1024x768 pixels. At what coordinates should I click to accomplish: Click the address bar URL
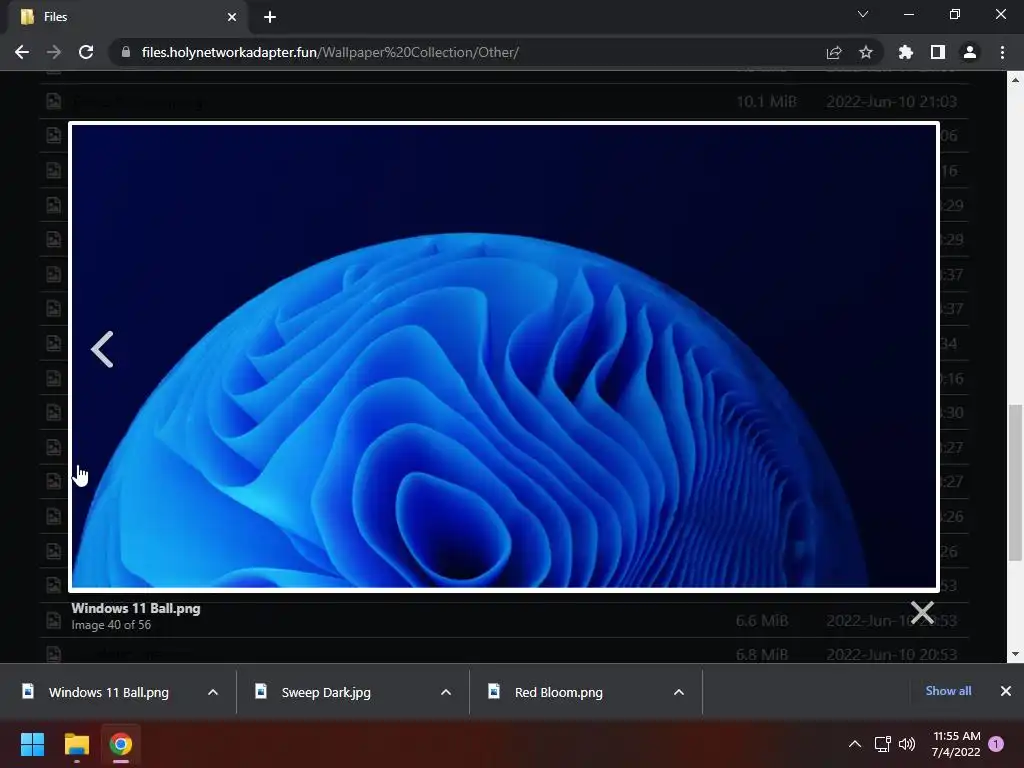point(330,52)
